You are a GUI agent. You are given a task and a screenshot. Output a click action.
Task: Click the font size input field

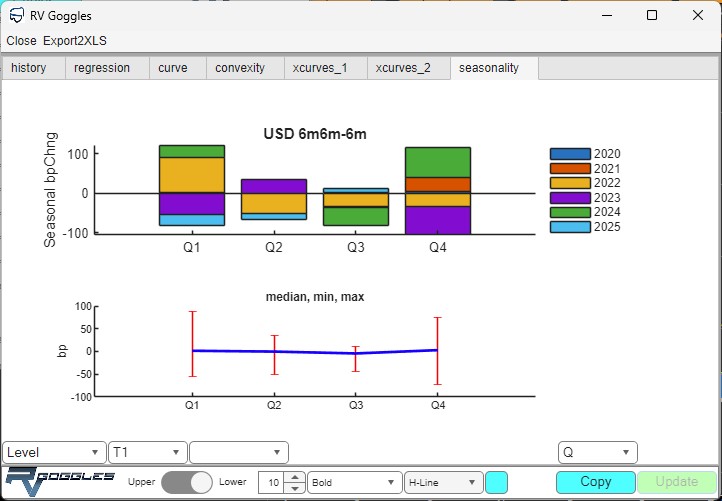(271, 482)
